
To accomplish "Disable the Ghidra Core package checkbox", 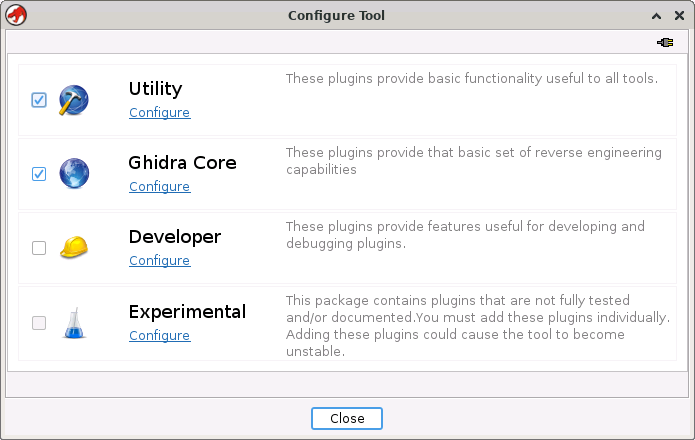I will [x=39, y=174].
